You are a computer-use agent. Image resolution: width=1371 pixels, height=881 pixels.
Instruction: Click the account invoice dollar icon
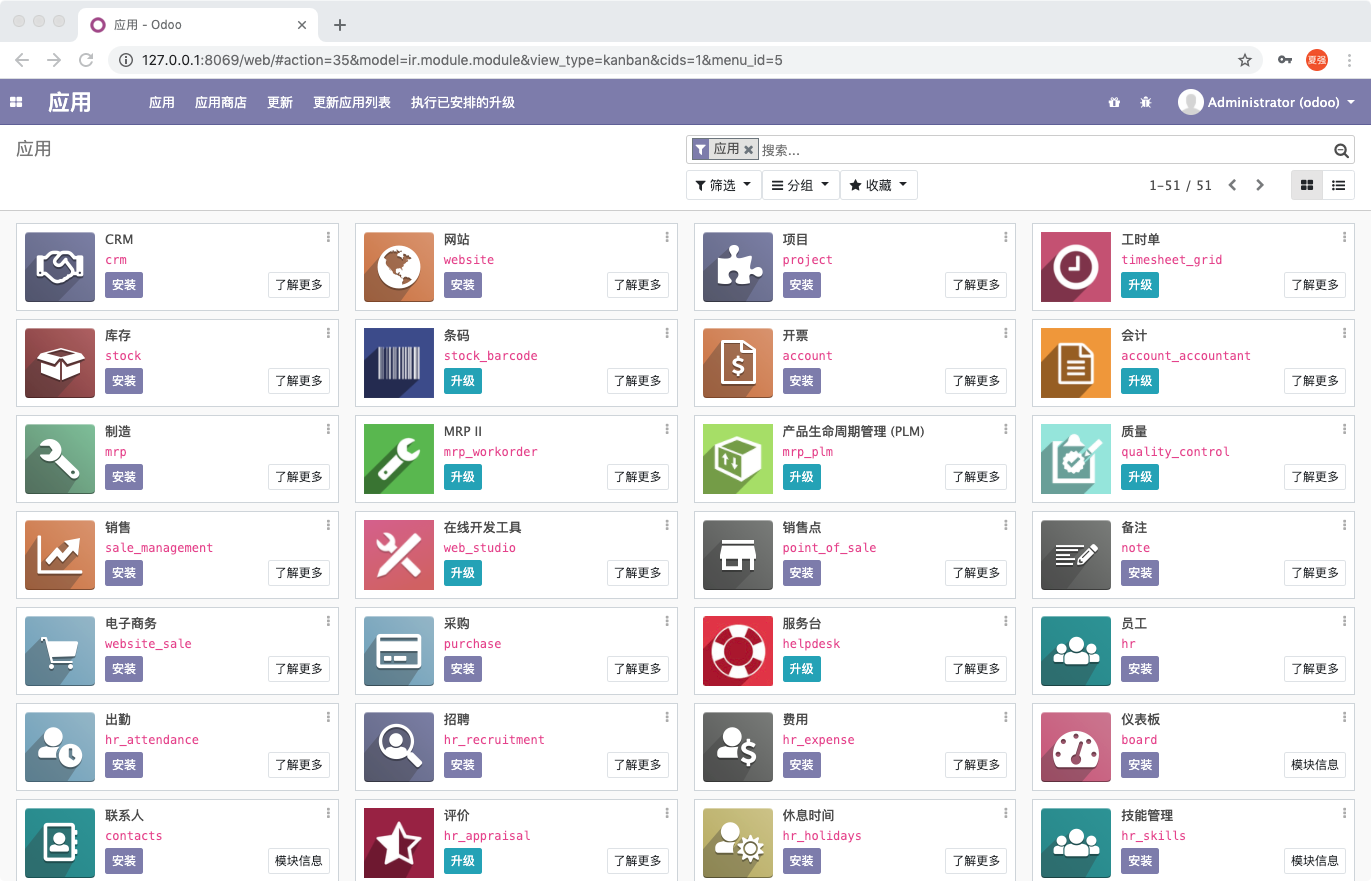pyautogui.click(x=738, y=363)
